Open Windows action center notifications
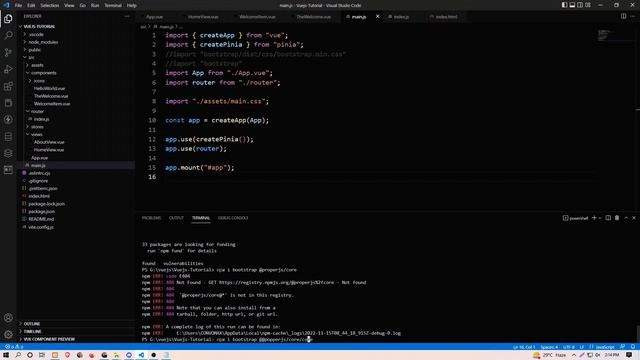 click(629, 355)
